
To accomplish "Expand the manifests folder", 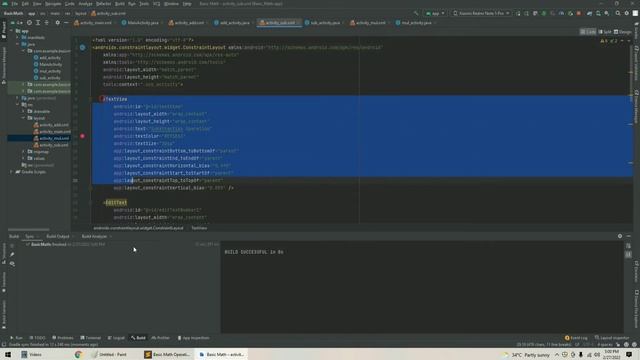I will pos(18,38).
